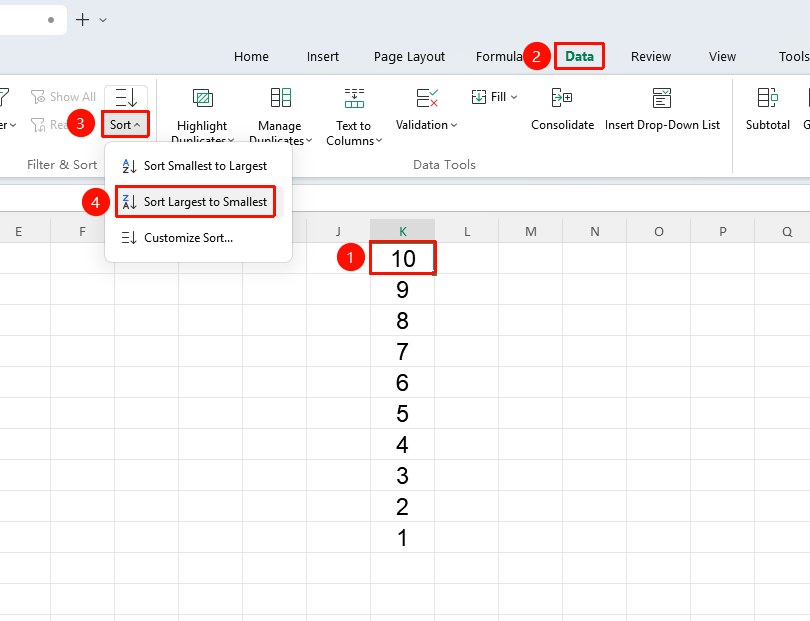Open the Data tab
The height and width of the screenshot is (621, 810).
580,56
